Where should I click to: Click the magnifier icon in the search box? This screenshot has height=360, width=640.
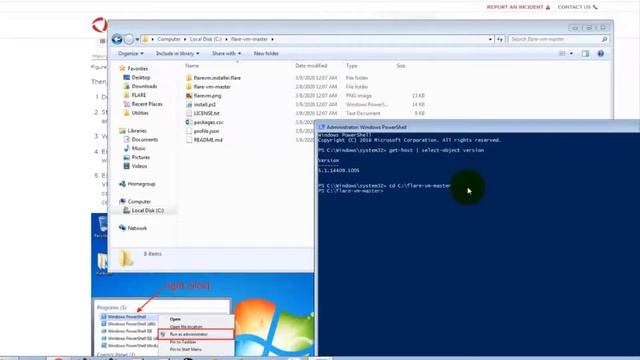tap(604, 39)
